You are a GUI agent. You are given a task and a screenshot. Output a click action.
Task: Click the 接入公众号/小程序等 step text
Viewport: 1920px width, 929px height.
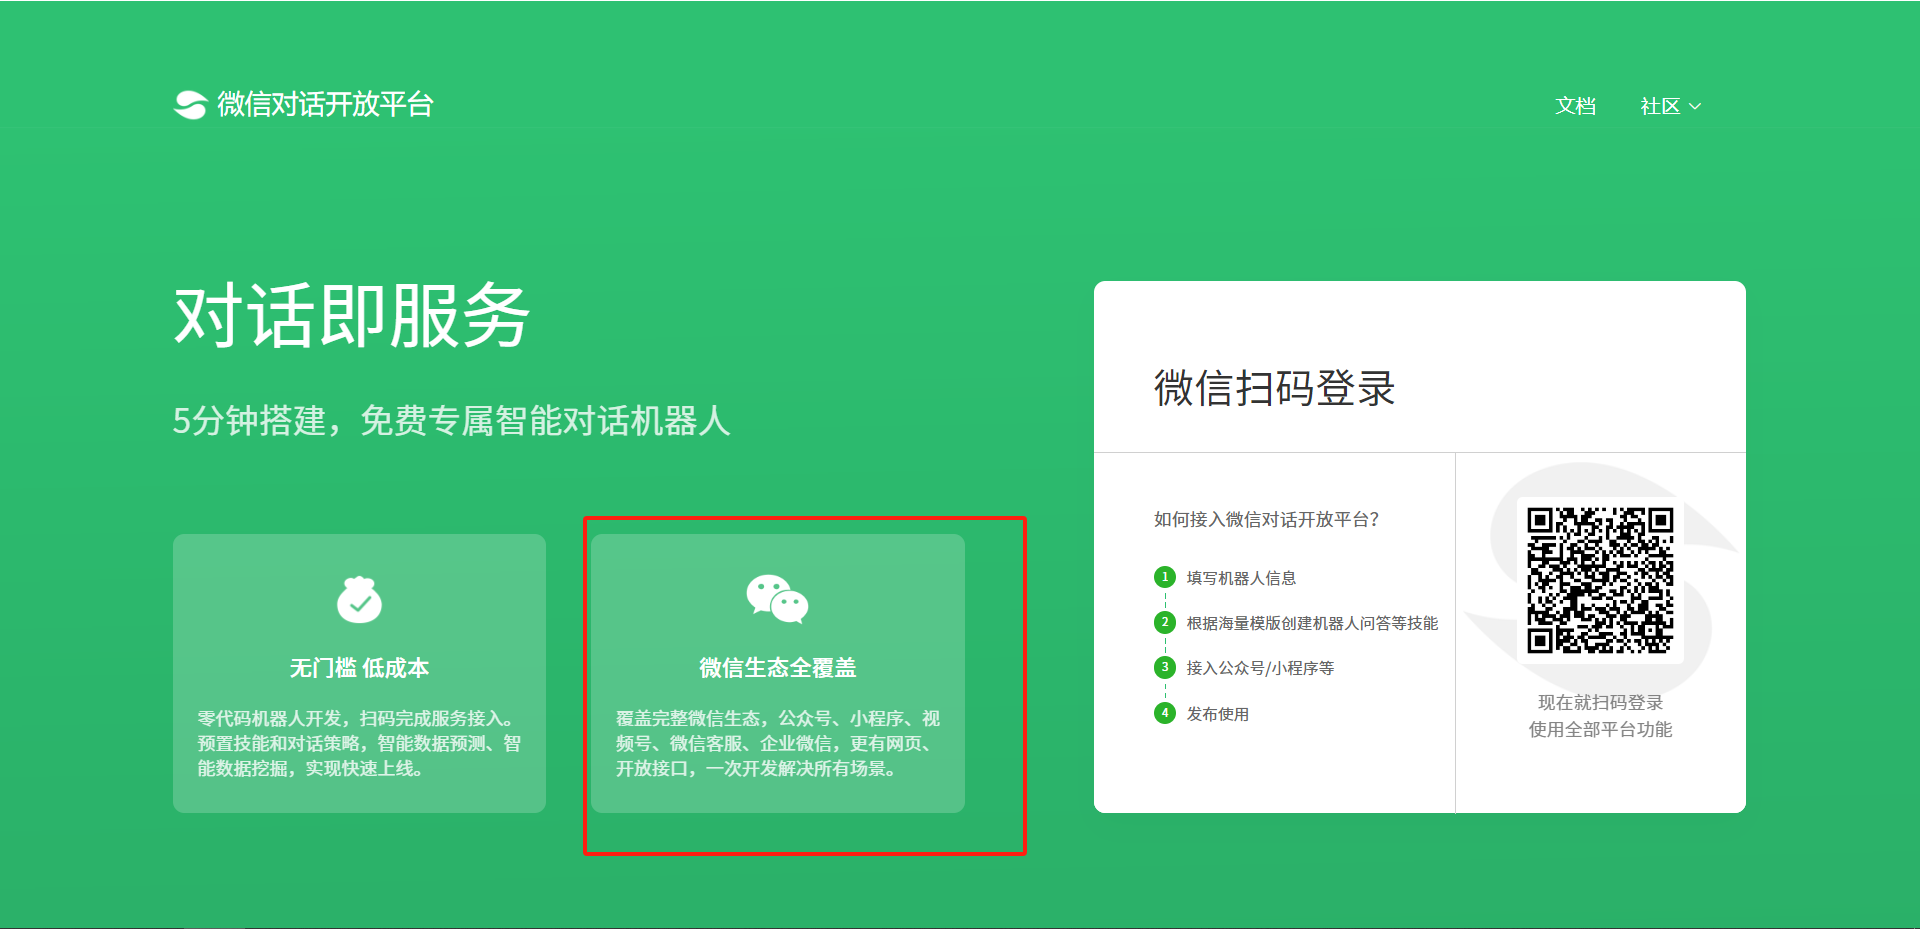pos(1260,668)
